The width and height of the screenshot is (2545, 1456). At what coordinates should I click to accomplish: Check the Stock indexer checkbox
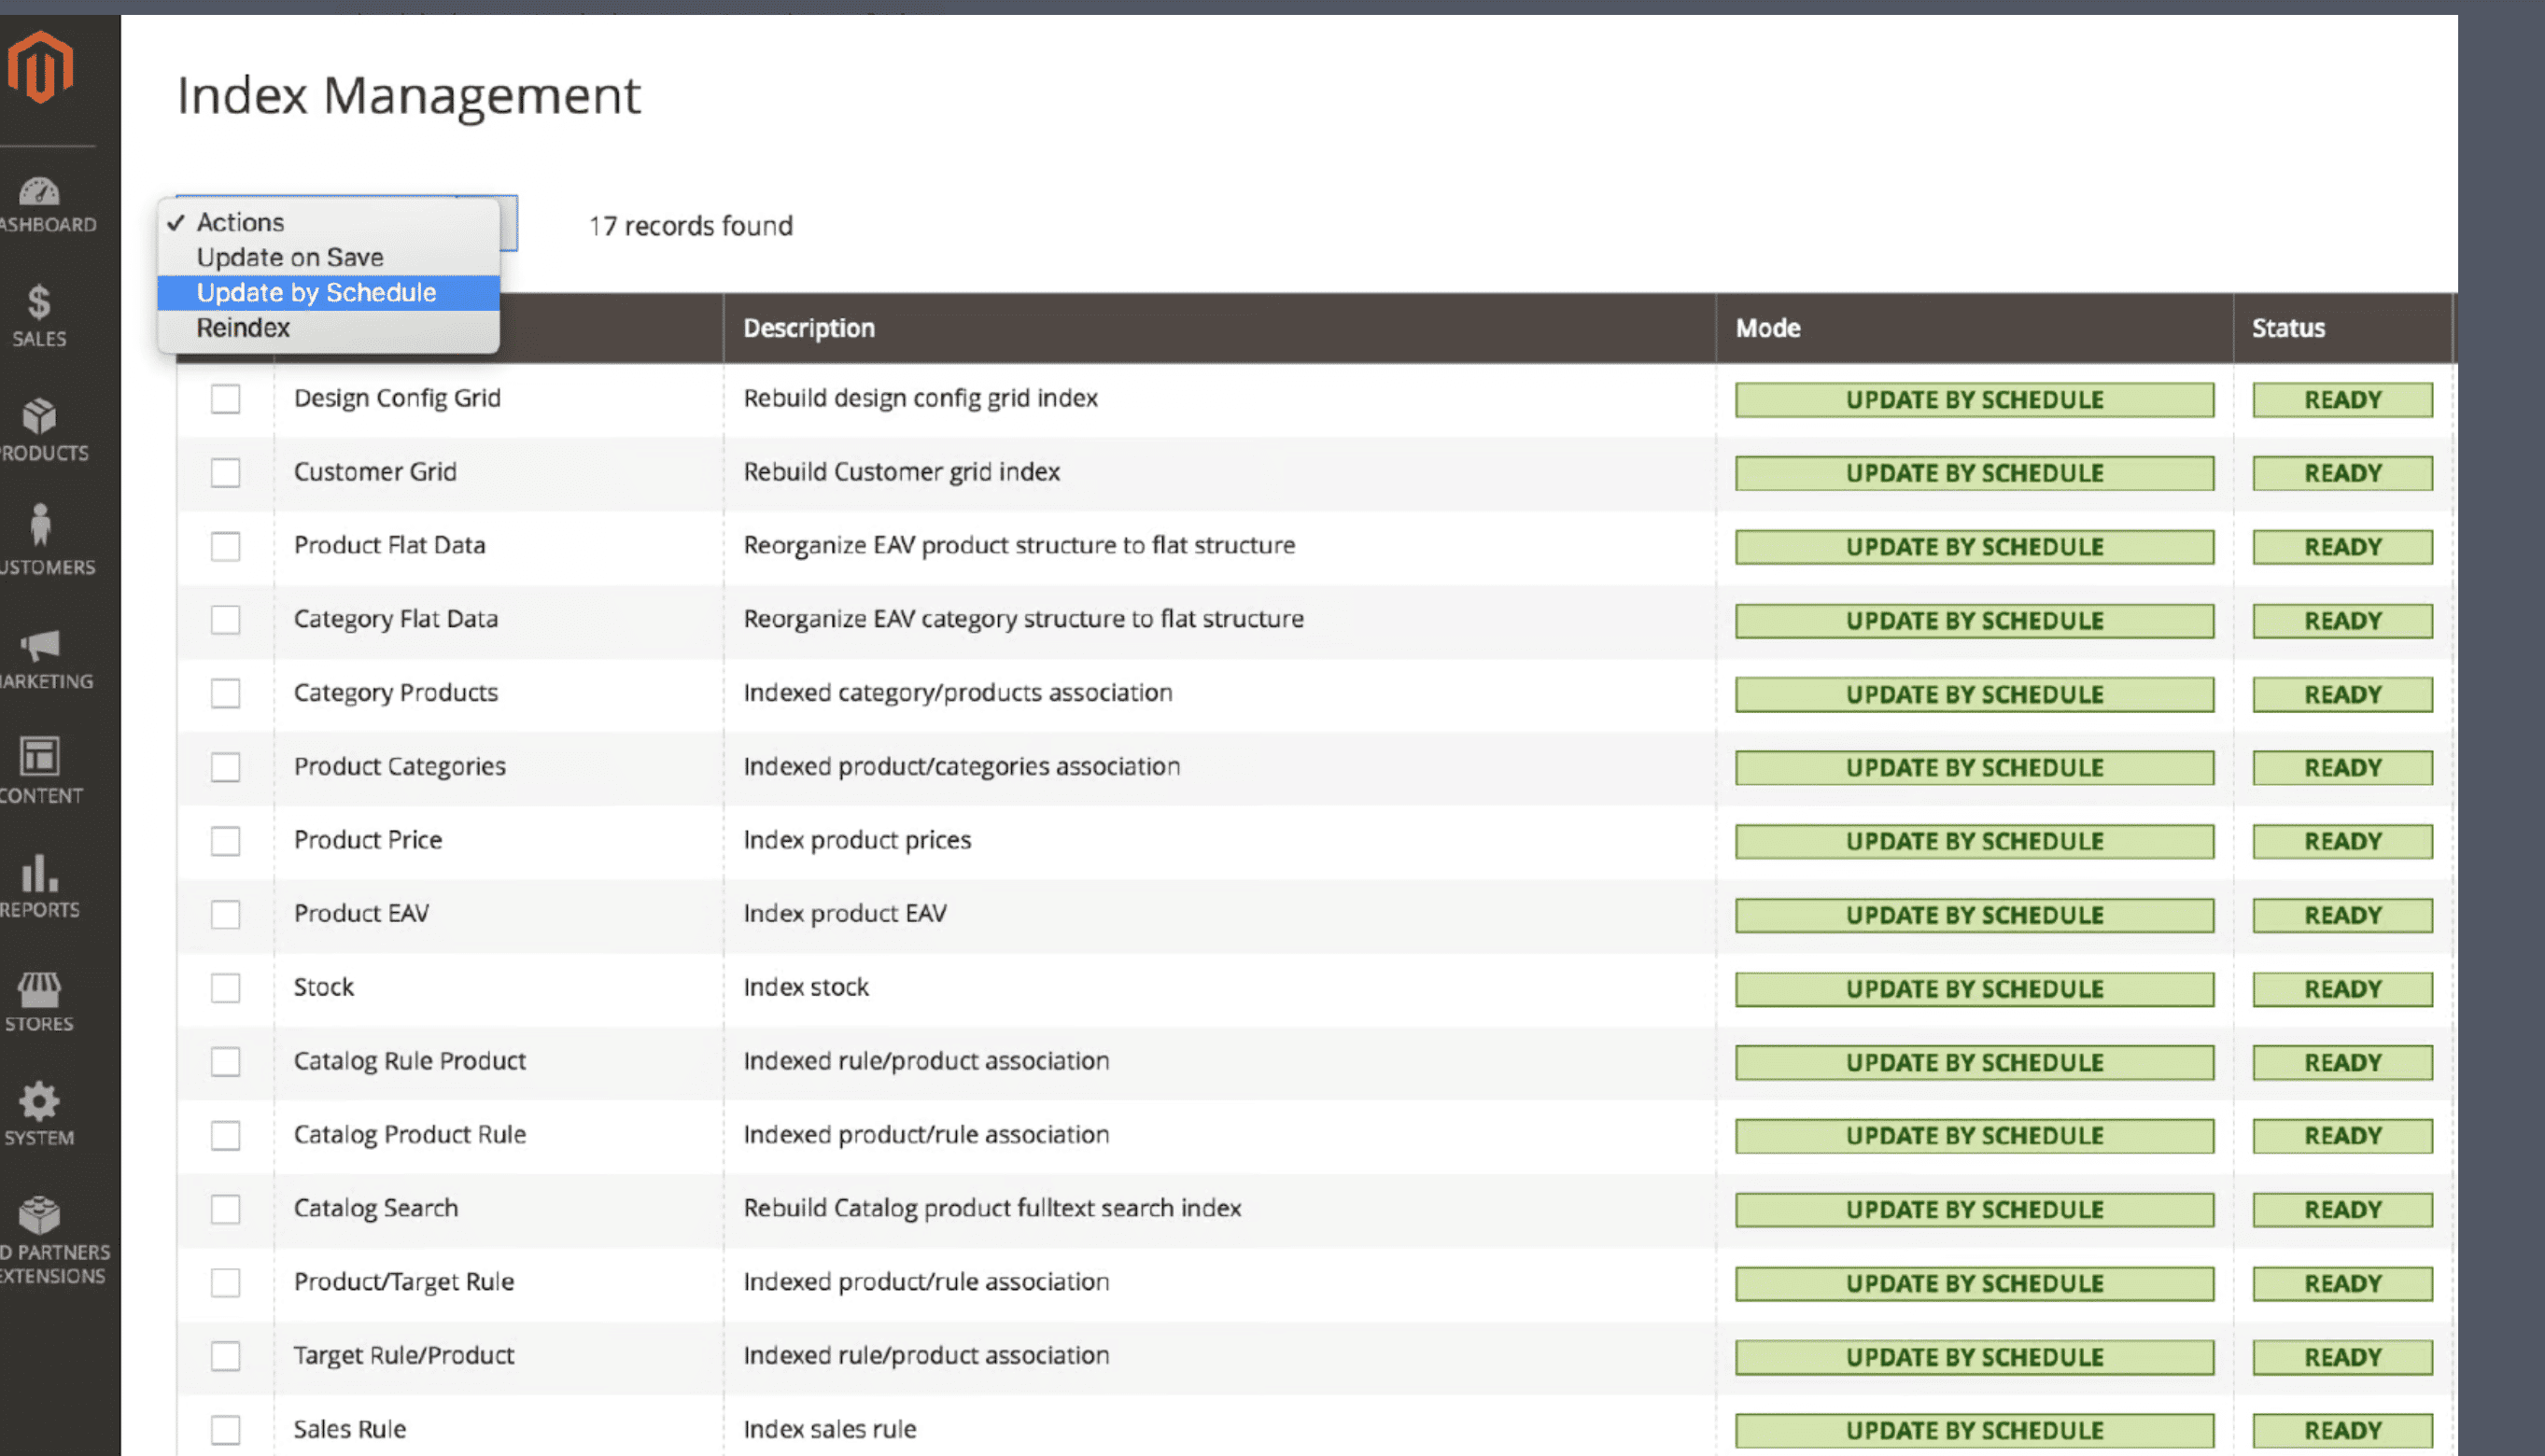click(x=226, y=988)
